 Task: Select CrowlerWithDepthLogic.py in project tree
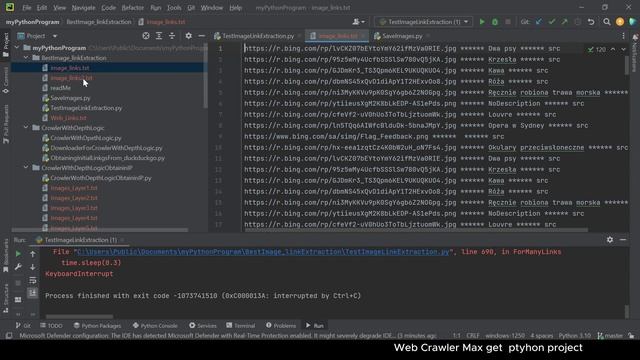click(86, 138)
